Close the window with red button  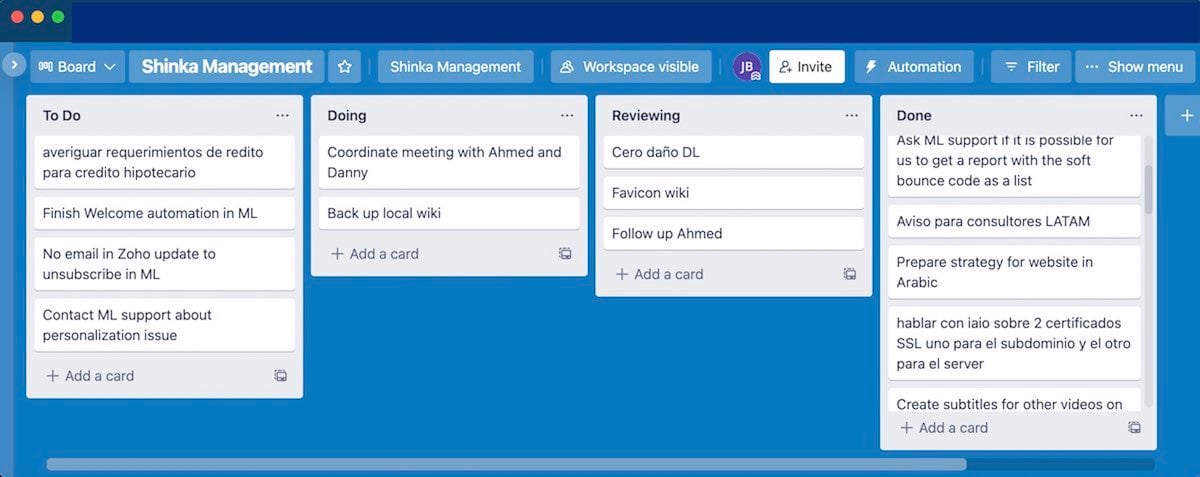click(x=17, y=17)
